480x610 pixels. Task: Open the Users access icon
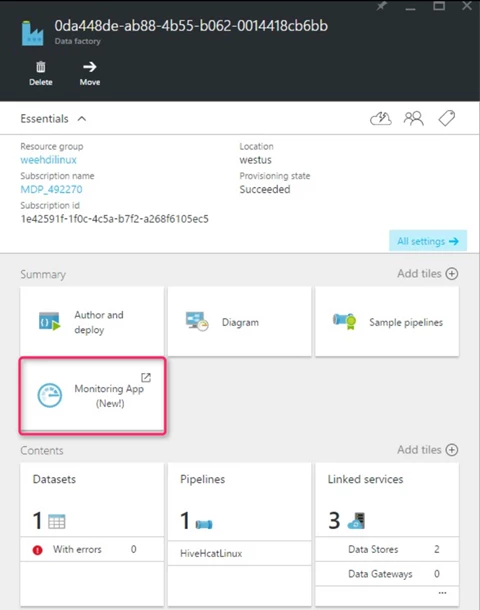point(413,118)
